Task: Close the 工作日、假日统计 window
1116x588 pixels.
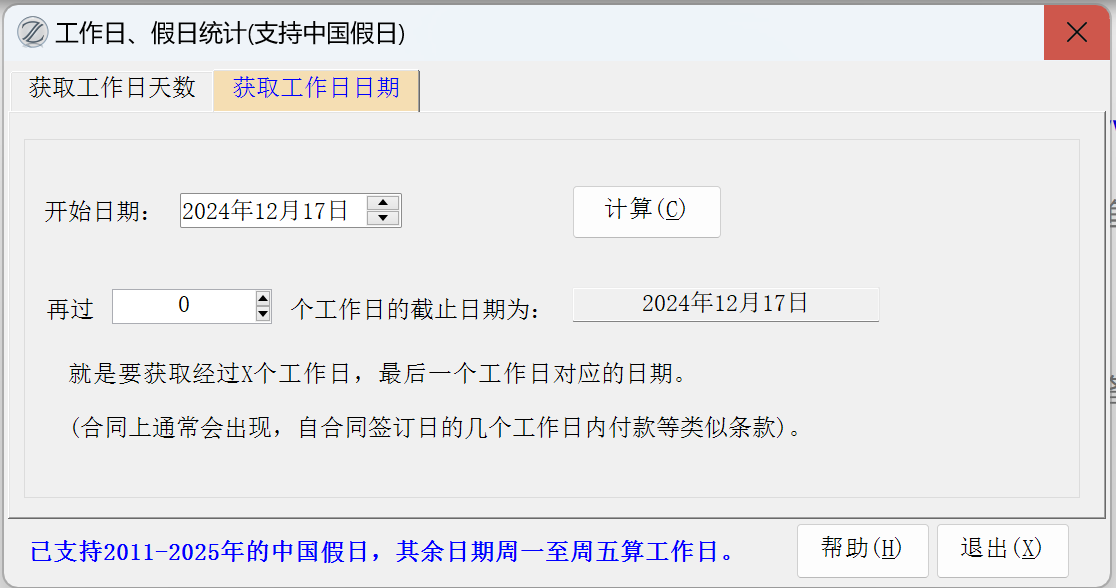Action: [x=1076, y=33]
